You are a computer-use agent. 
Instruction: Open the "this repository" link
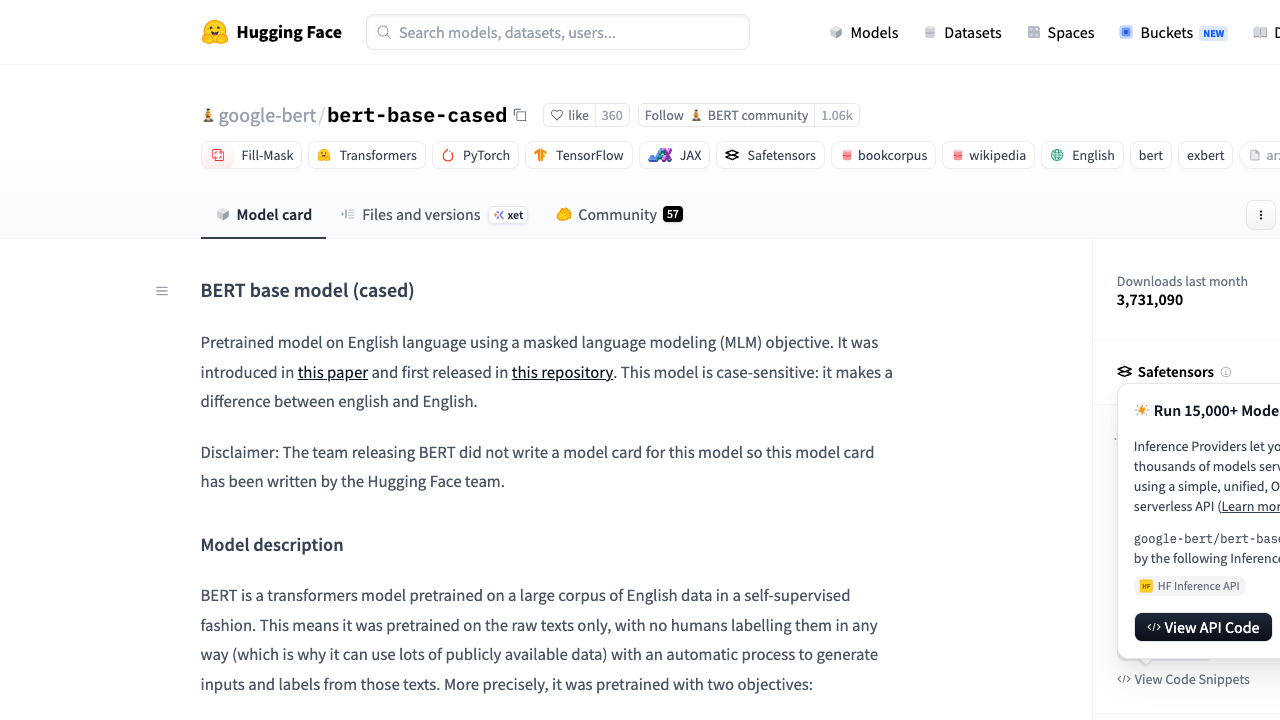562,372
